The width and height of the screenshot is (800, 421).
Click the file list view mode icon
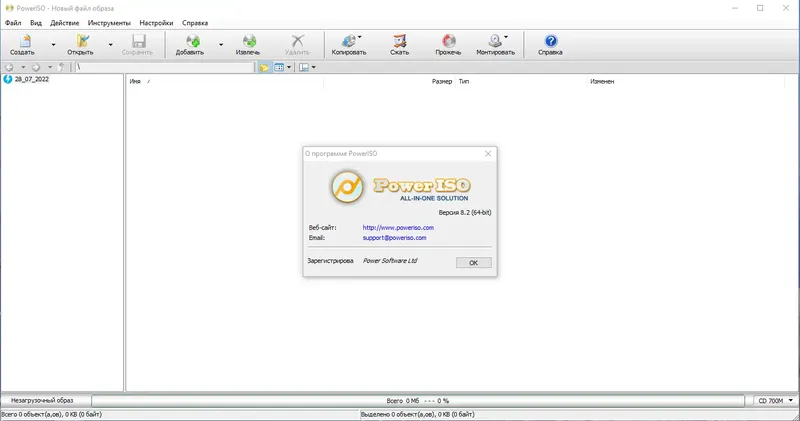[279, 67]
